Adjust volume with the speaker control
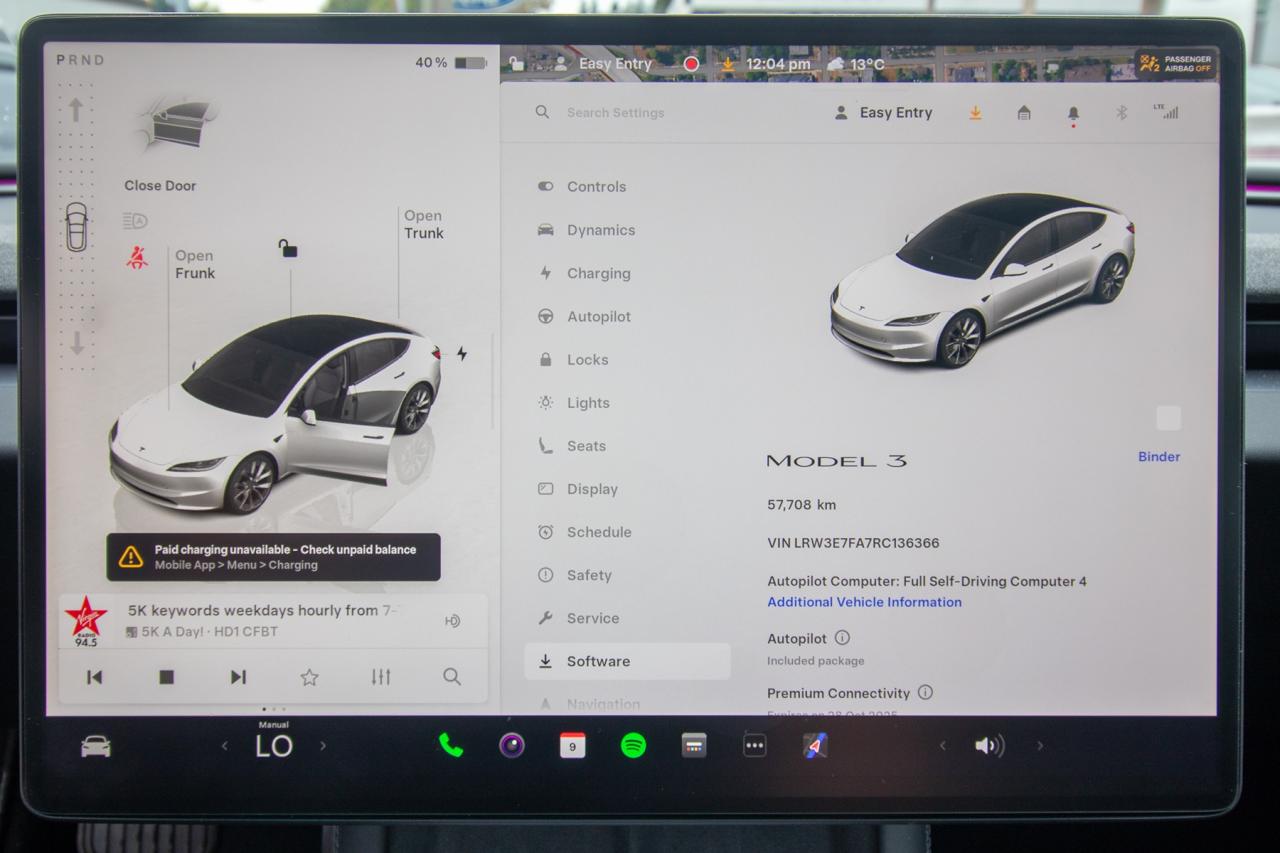Screen dimensions: 1280x853 pyautogui.click(x=988, y=745)
